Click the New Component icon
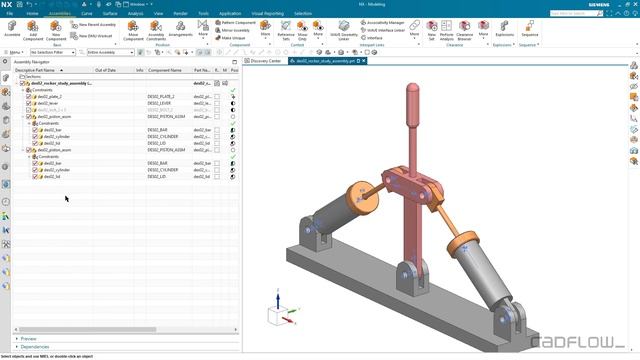The height and width of the screenshot is (360, 640). [x=56, y=30]
